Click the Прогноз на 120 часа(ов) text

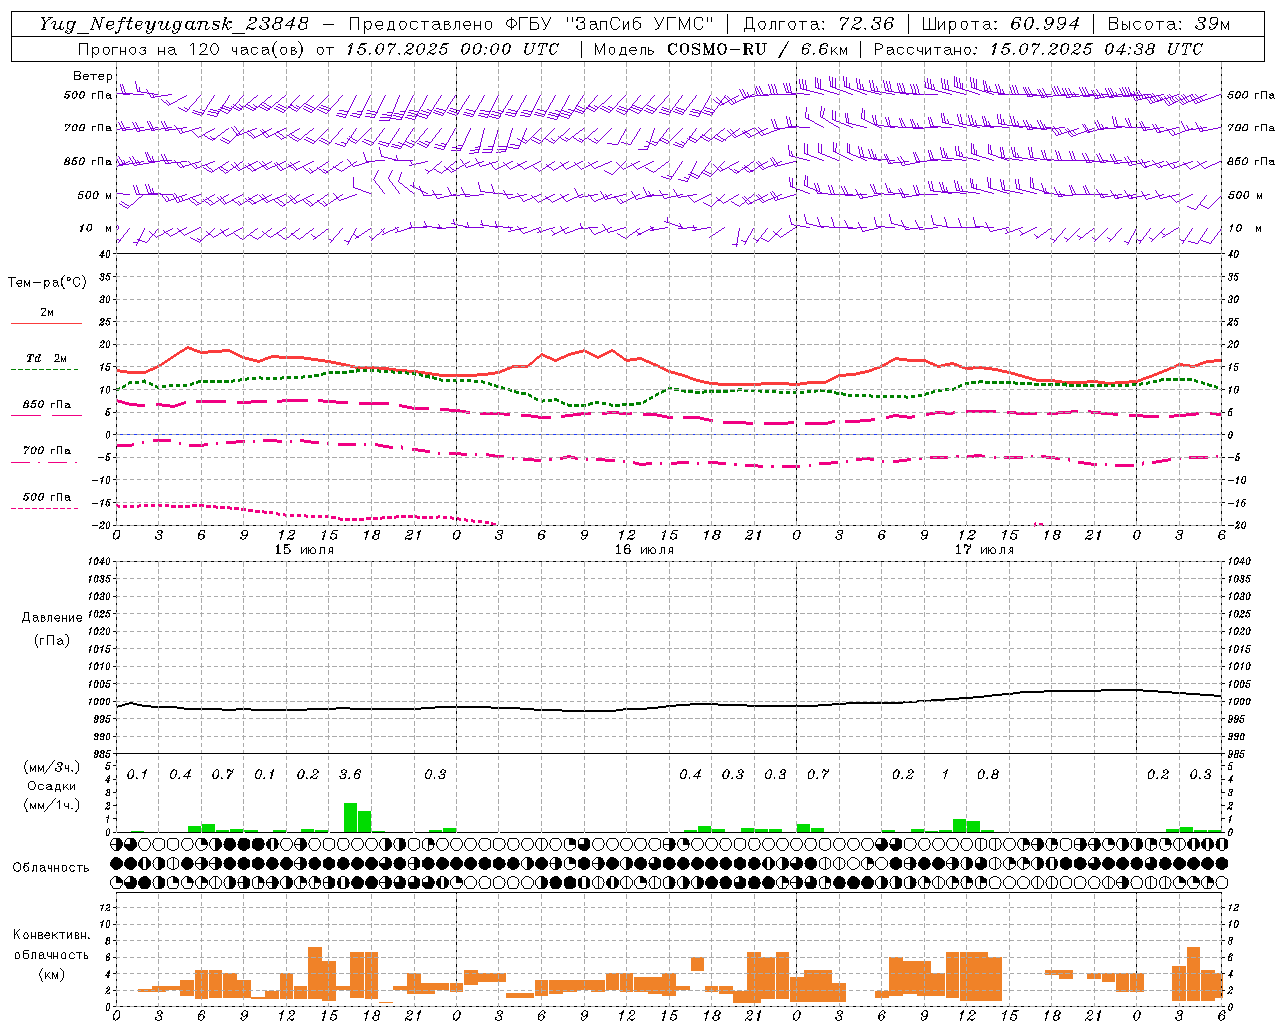[x=192, y=49]
